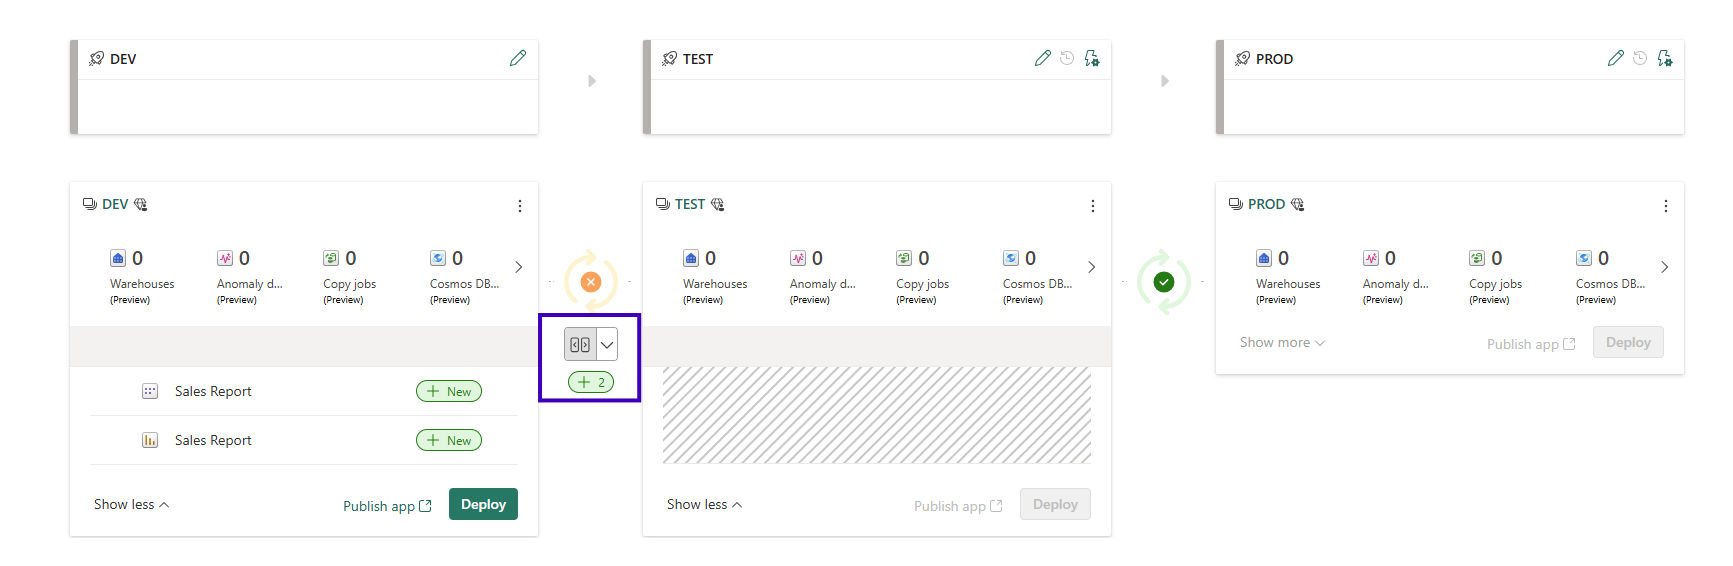
Task: Select the Sales Report report chart icon
Action: 150,440
